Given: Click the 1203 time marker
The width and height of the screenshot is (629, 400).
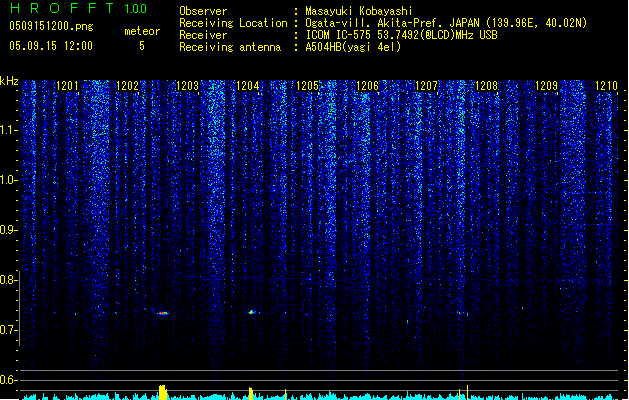Looking at the screenshot, I should coord(187,86).
